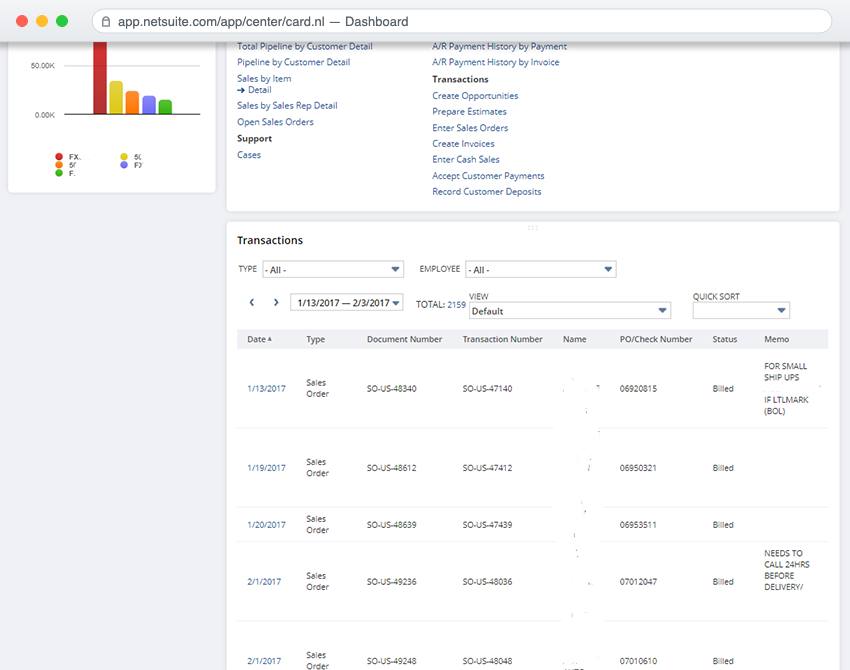Click transaction number SO-US-48036
Viewport: 850px width, 670px height.
[487, 582]
